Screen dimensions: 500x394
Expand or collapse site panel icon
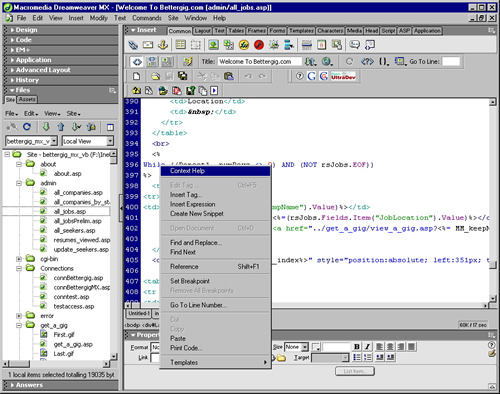click(x=110, y=127)
